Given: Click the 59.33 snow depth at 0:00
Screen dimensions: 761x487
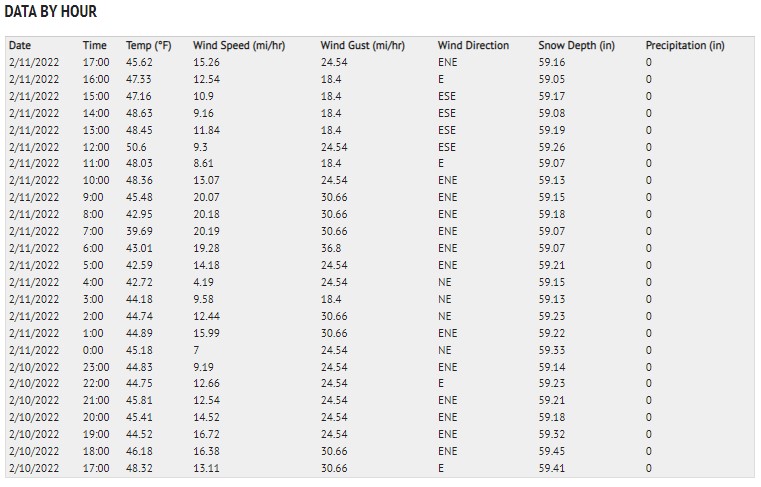Looking at the screenshot, I should (x=552, y=350).
